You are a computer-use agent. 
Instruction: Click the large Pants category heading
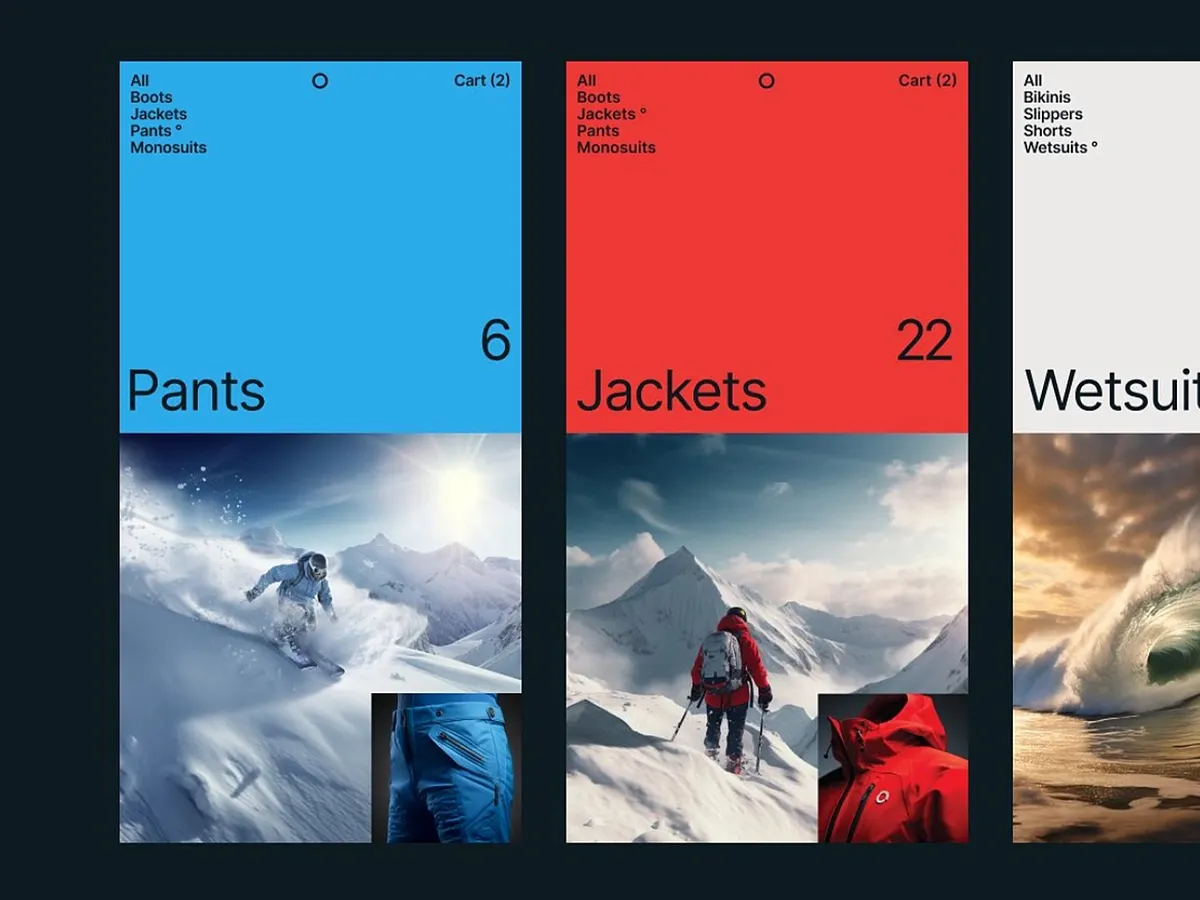[x=197, y=390]
